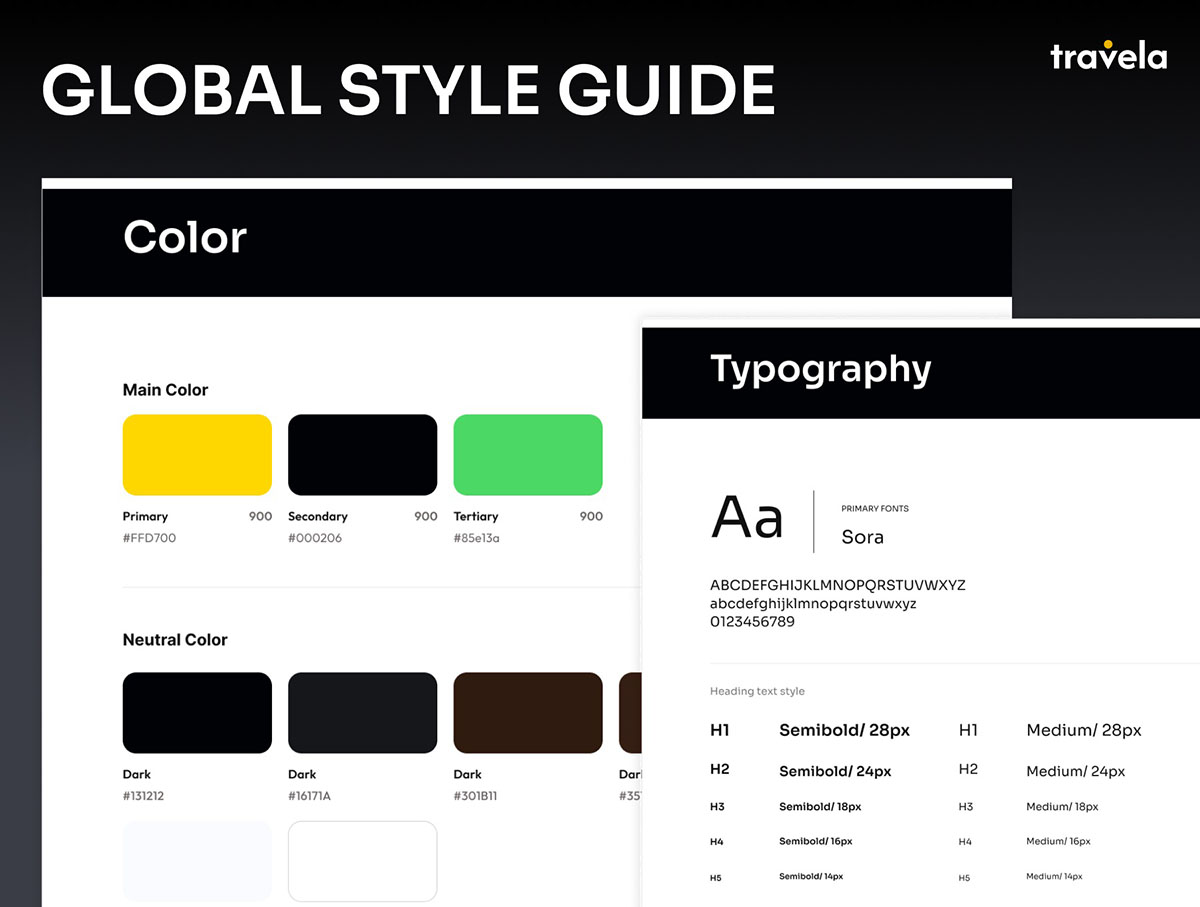Click the Dark label above #16171A

pos(302,774)
